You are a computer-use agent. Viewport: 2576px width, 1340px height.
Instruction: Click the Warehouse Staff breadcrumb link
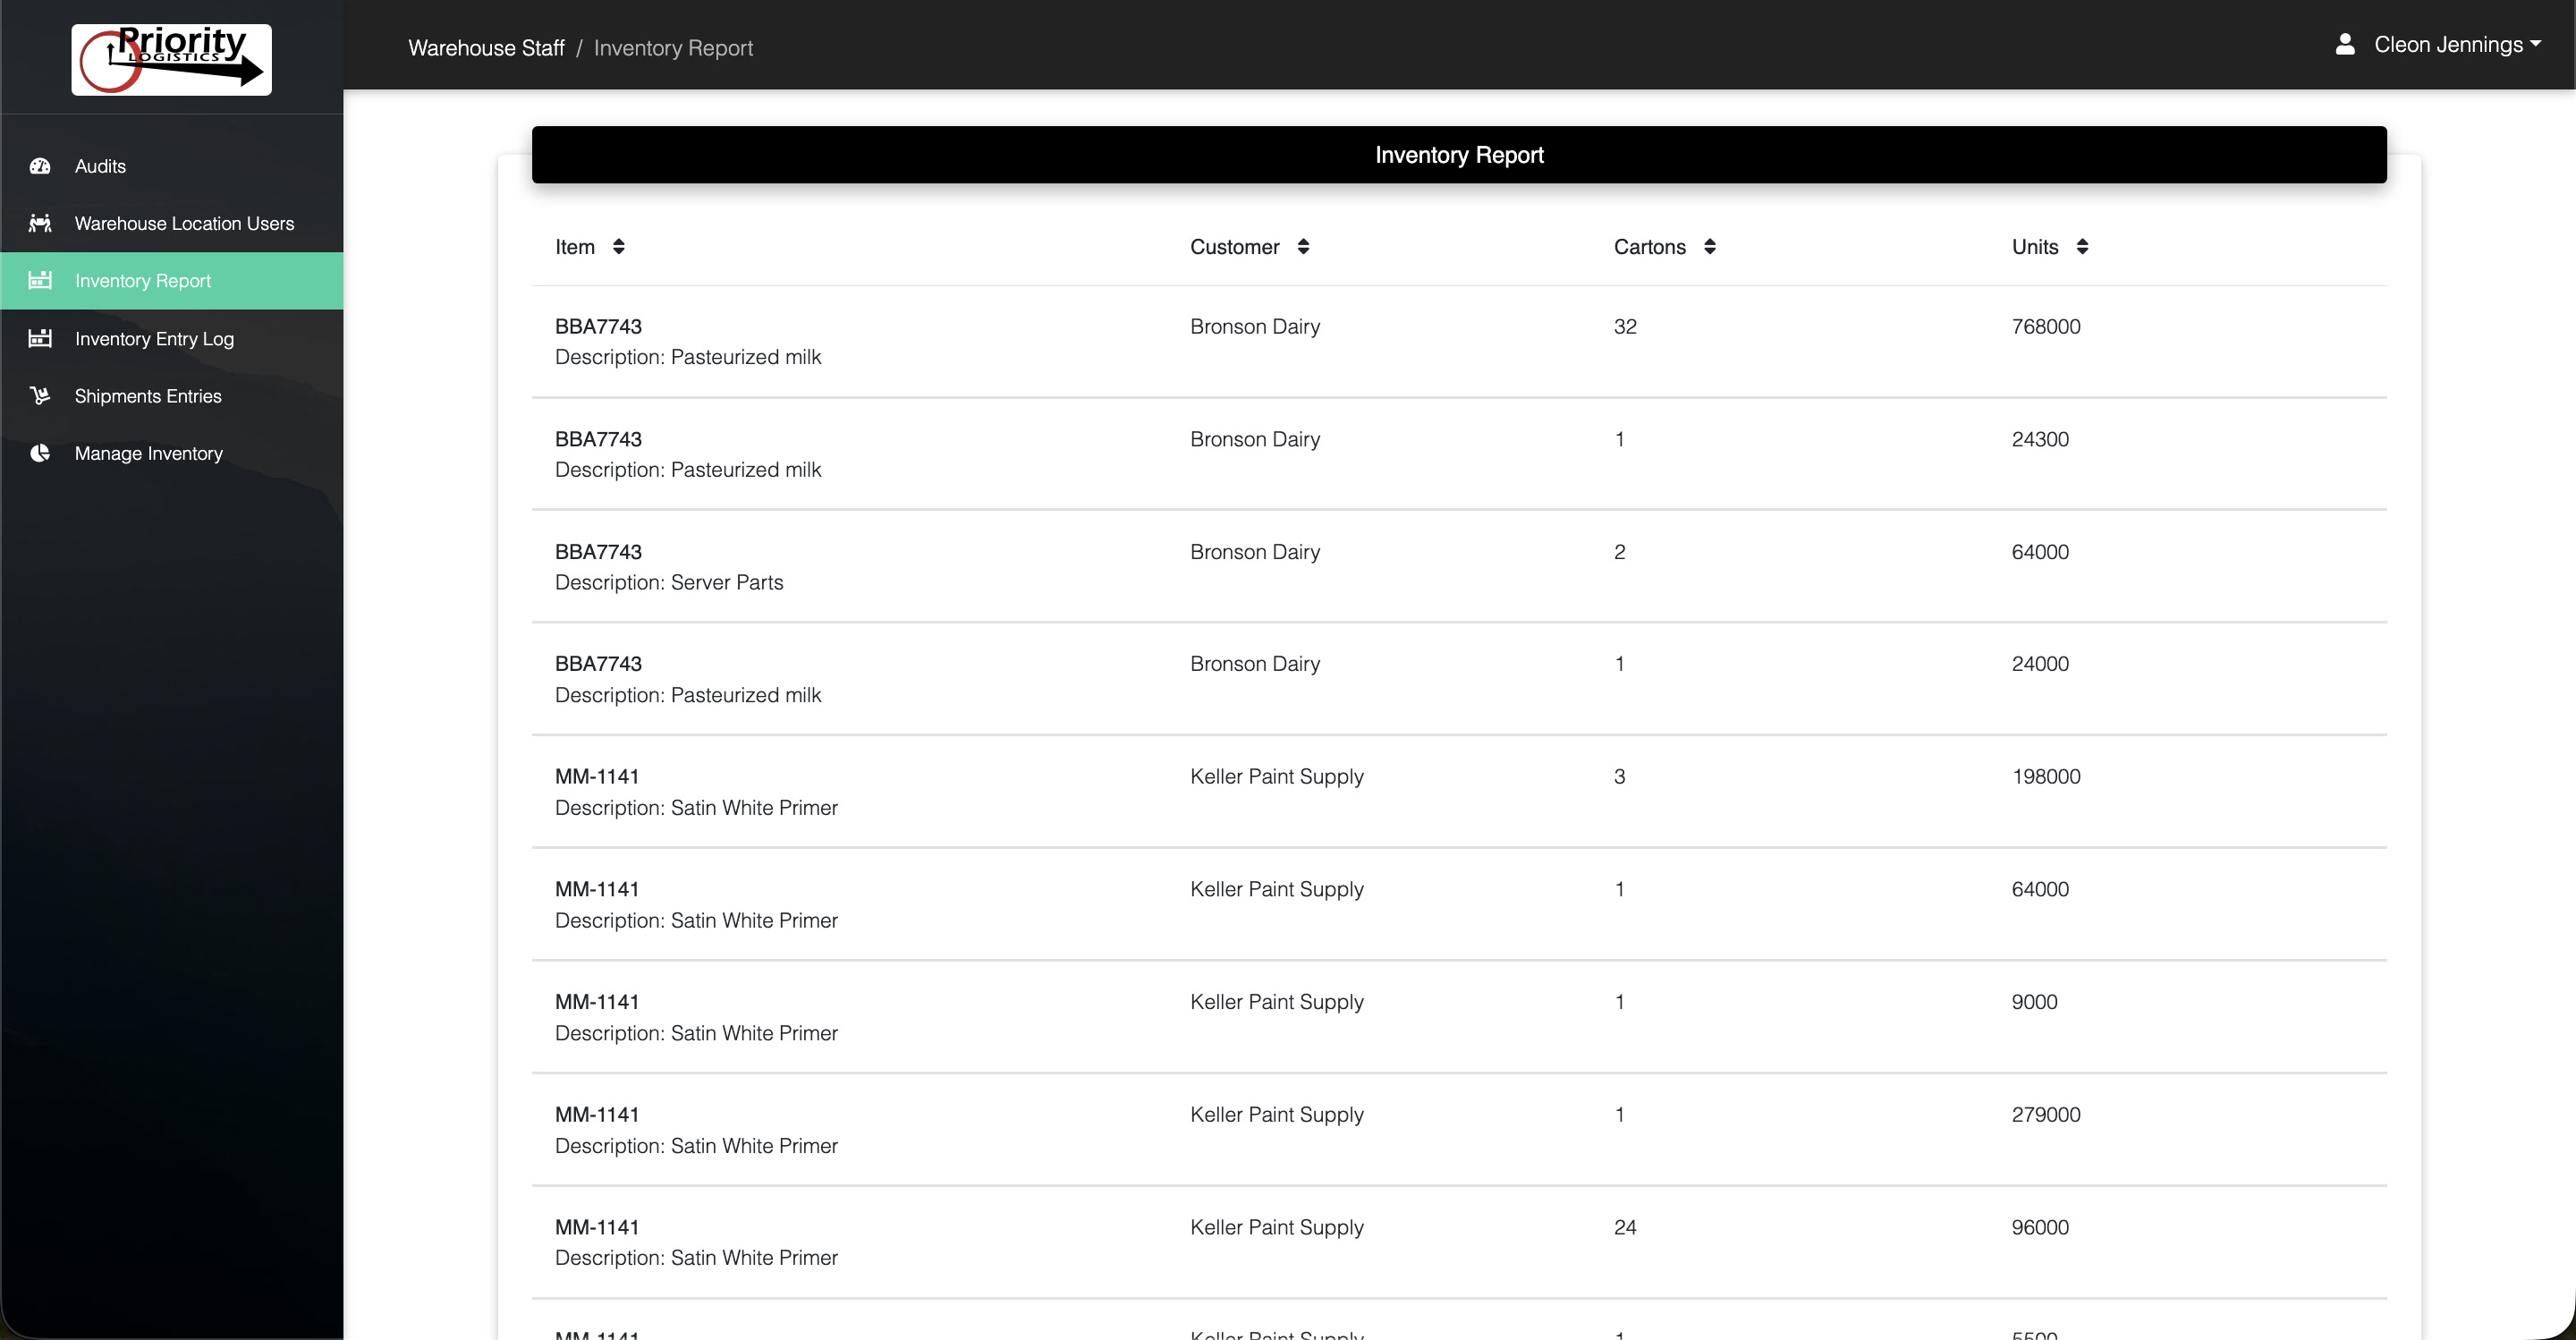pos(486,48)
